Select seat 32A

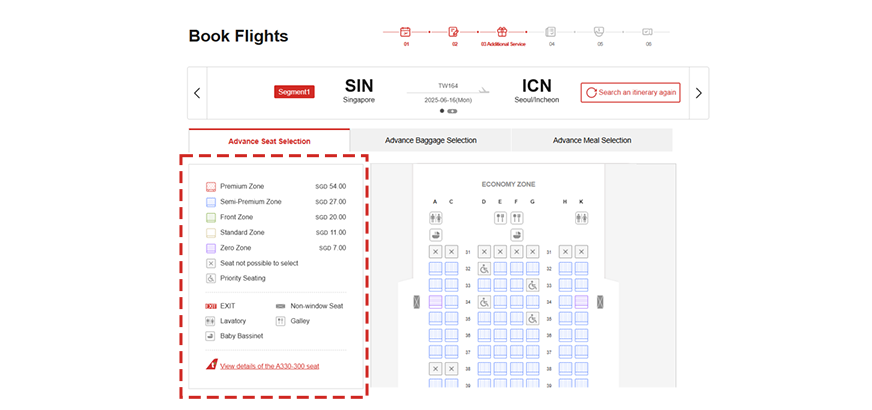point(435,268)
